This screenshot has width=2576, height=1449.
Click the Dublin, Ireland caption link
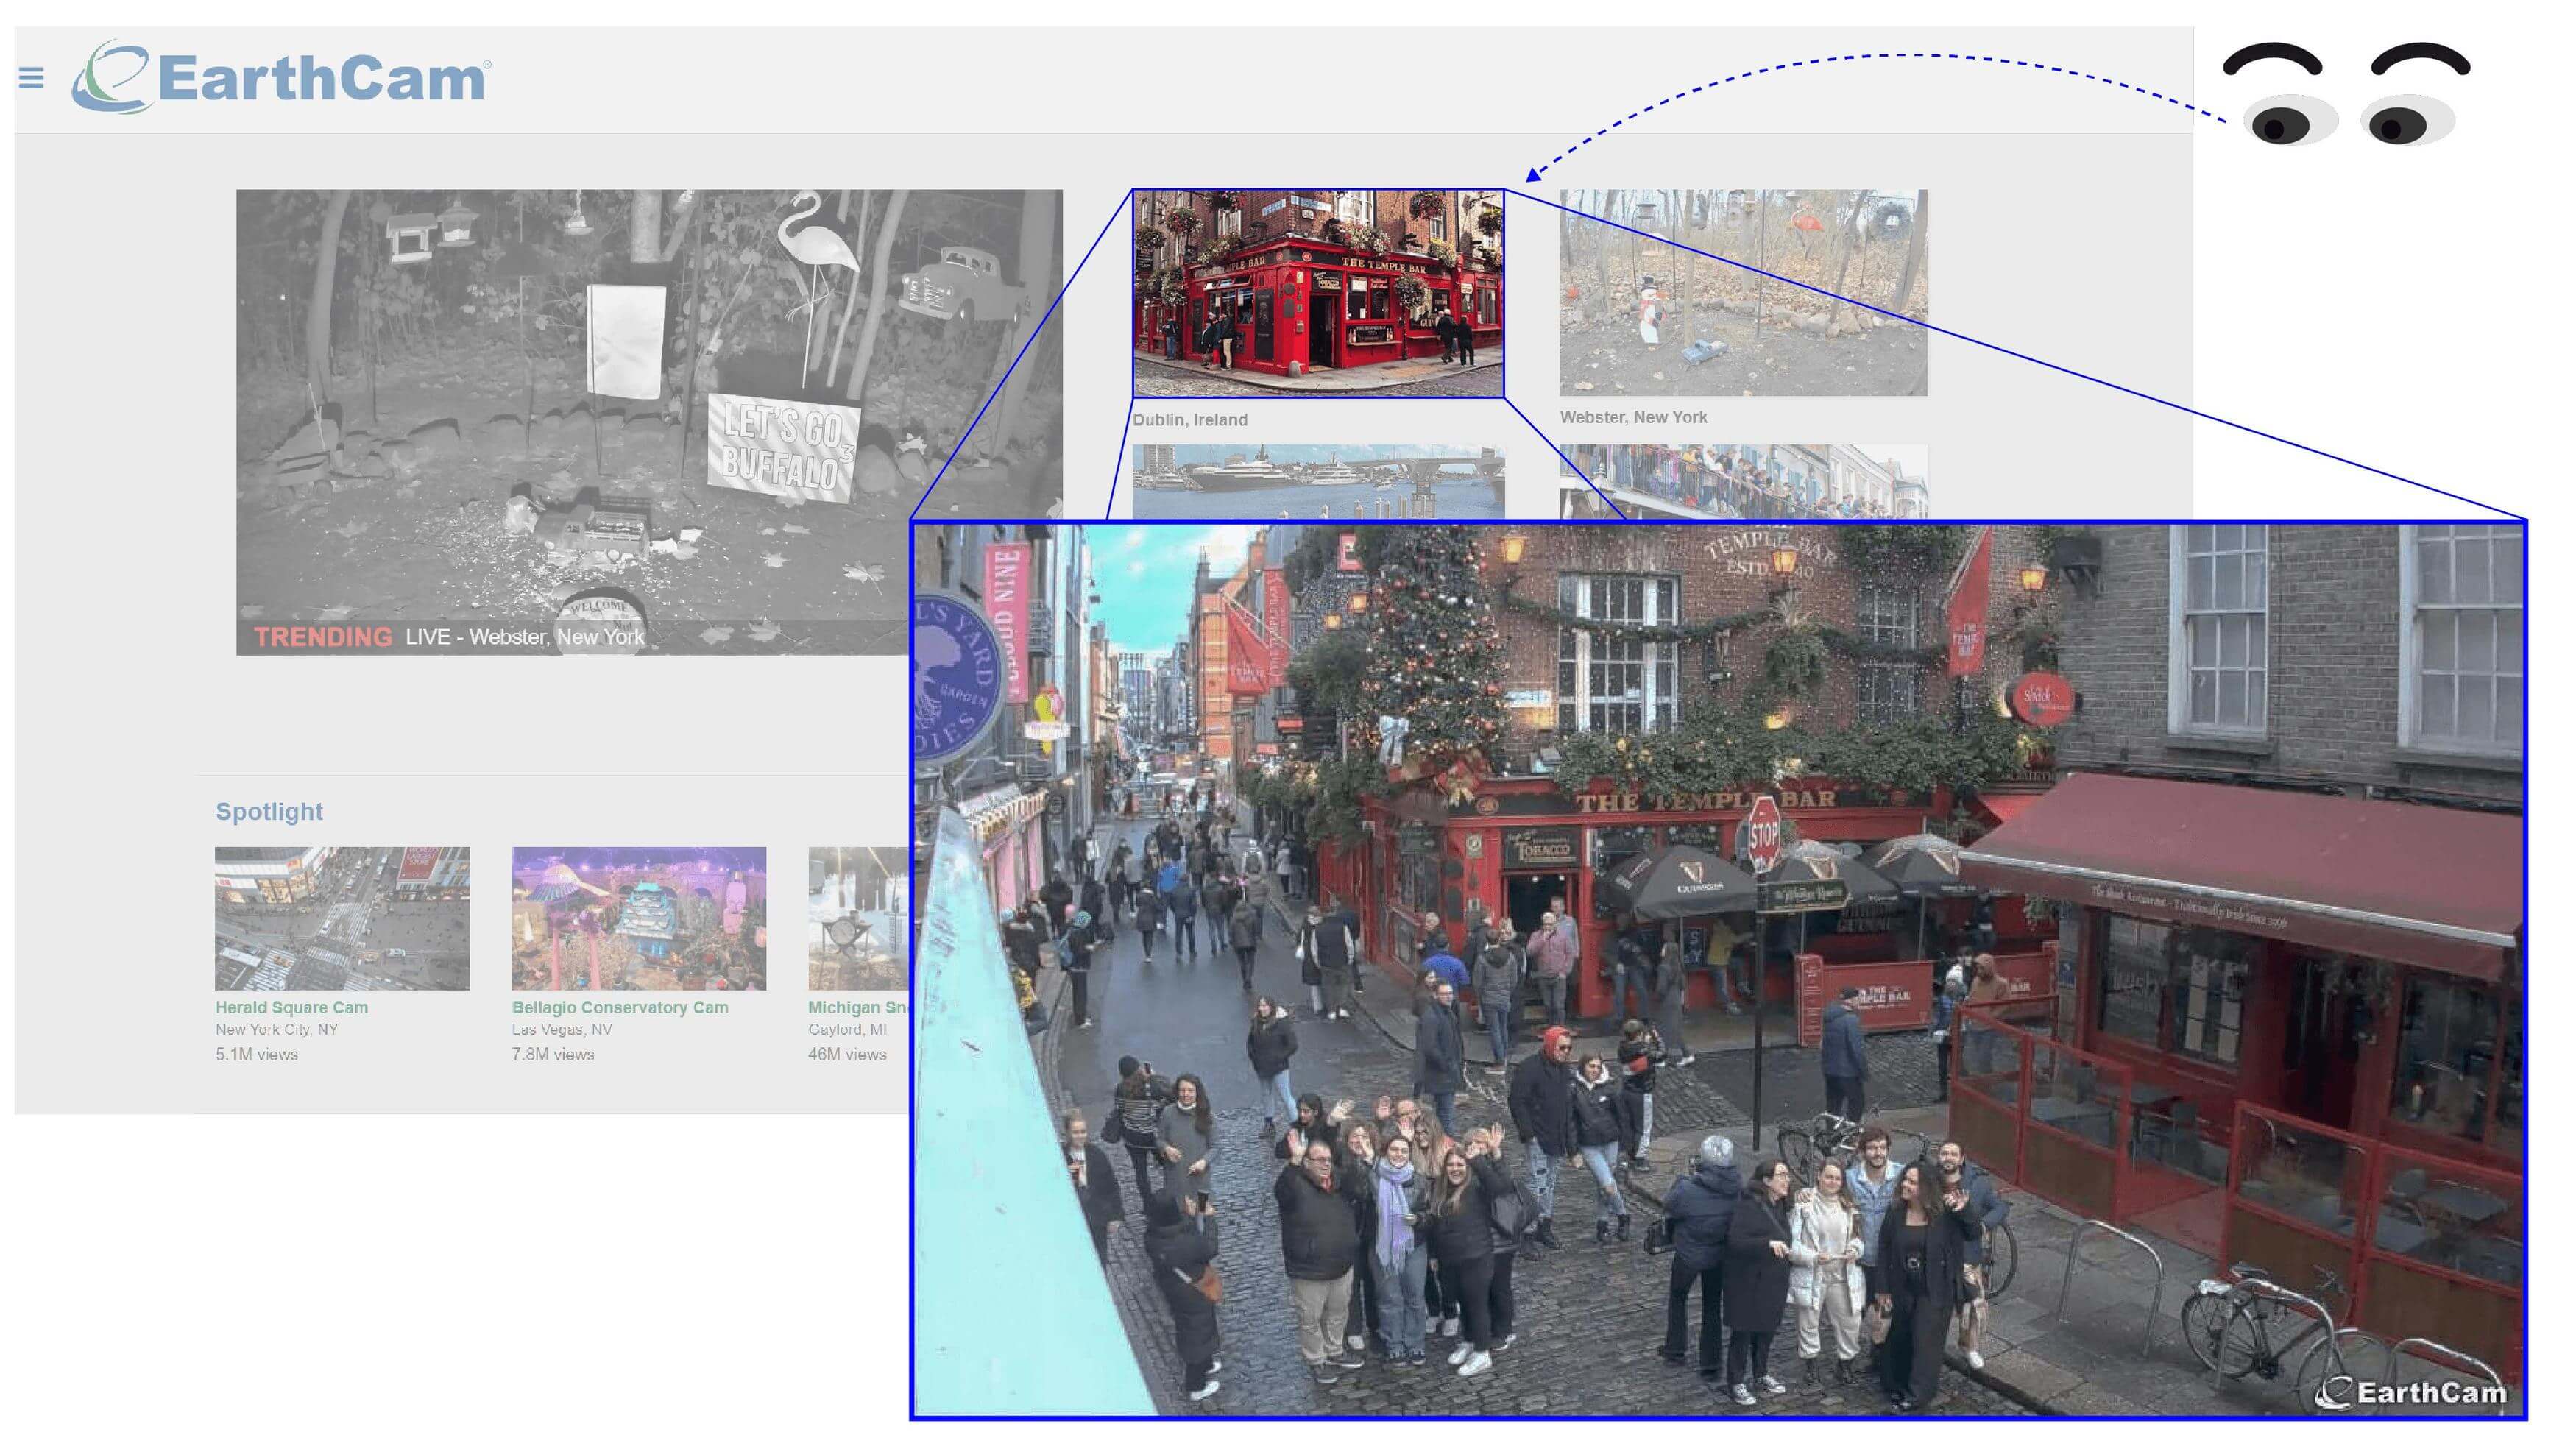point(1190,420)
